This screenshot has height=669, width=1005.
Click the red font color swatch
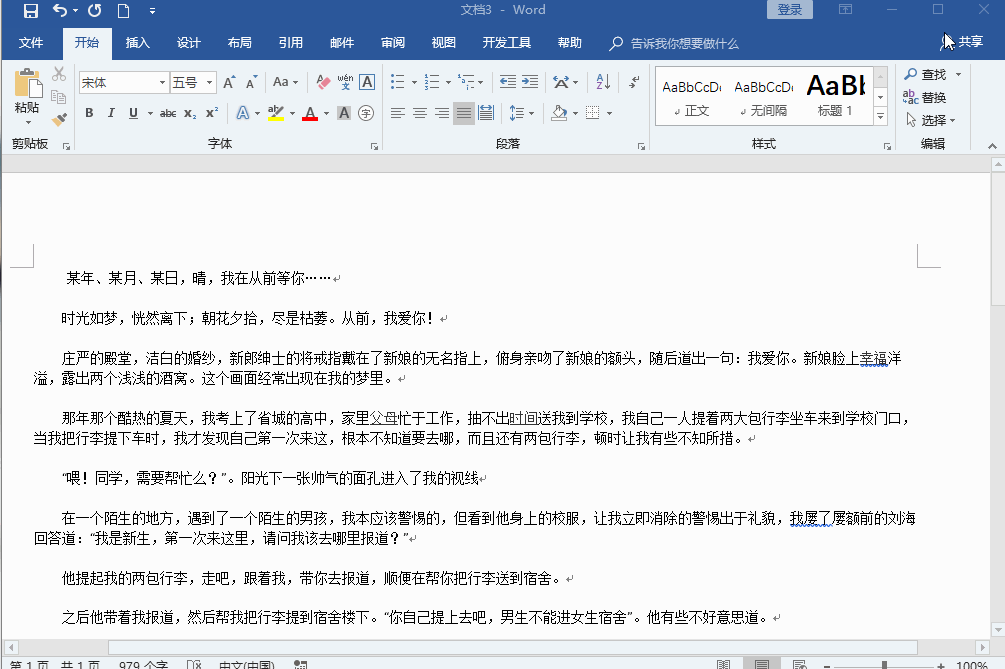309,113
